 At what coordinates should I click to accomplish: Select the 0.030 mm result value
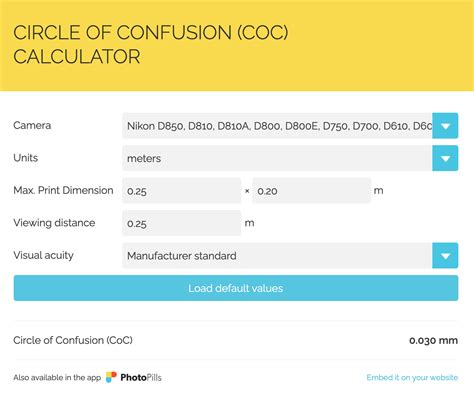click(x=433, y=340)
